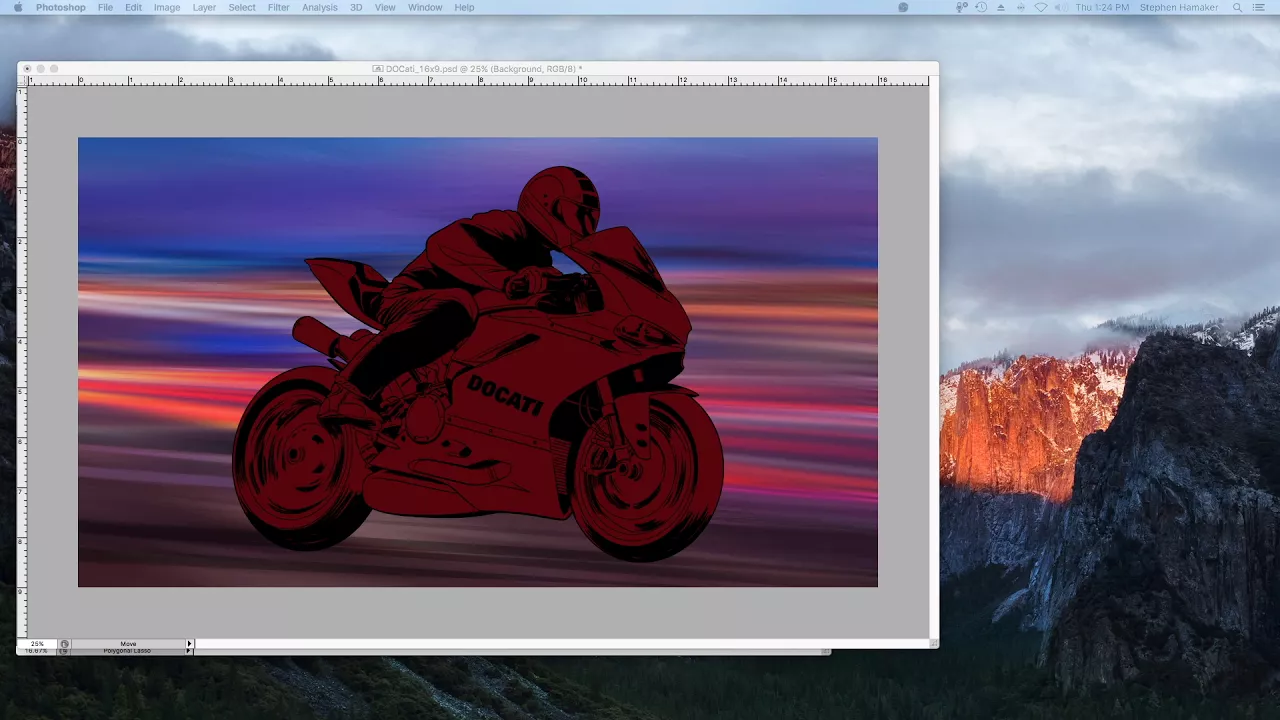
Task: Click the ruler origin corner box
Action: [x=22, y=81]
